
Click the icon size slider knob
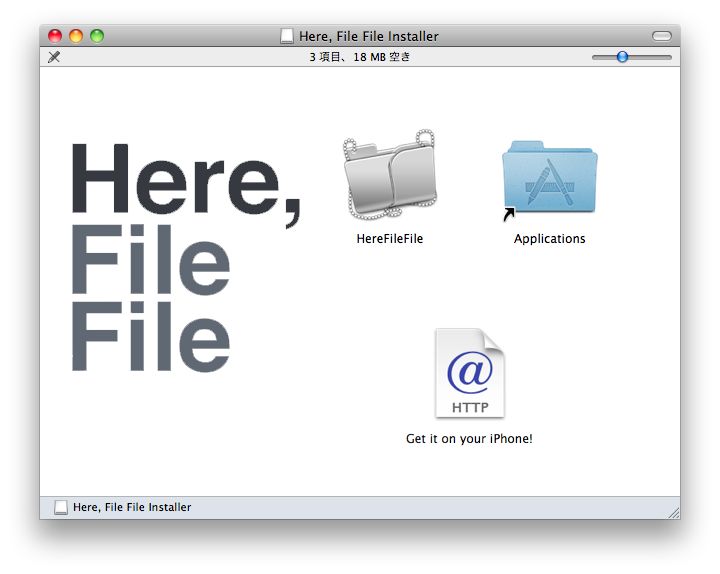tap(622, 56)
